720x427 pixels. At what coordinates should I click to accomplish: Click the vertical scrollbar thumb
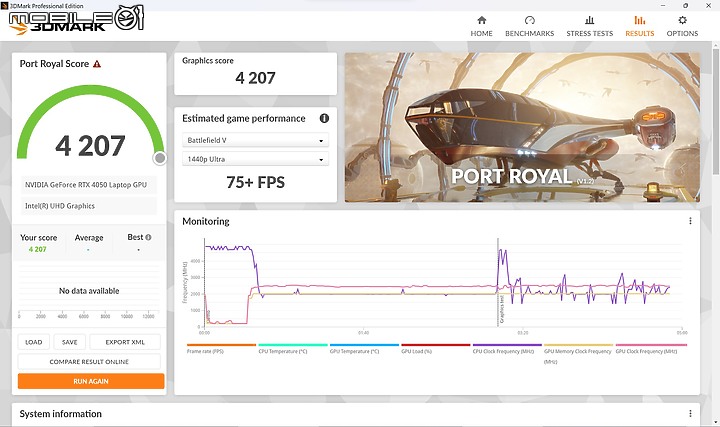point(715,110)
